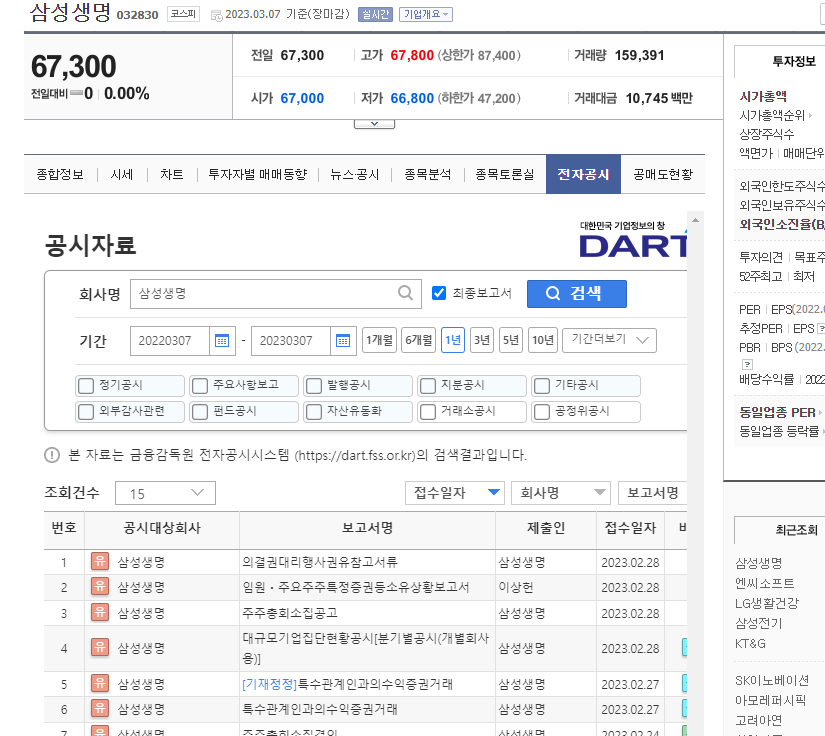Enable the 거래소공시 checkbox
Image resolution: width=825 pixels, height=736 pixels.
(428, 411)
